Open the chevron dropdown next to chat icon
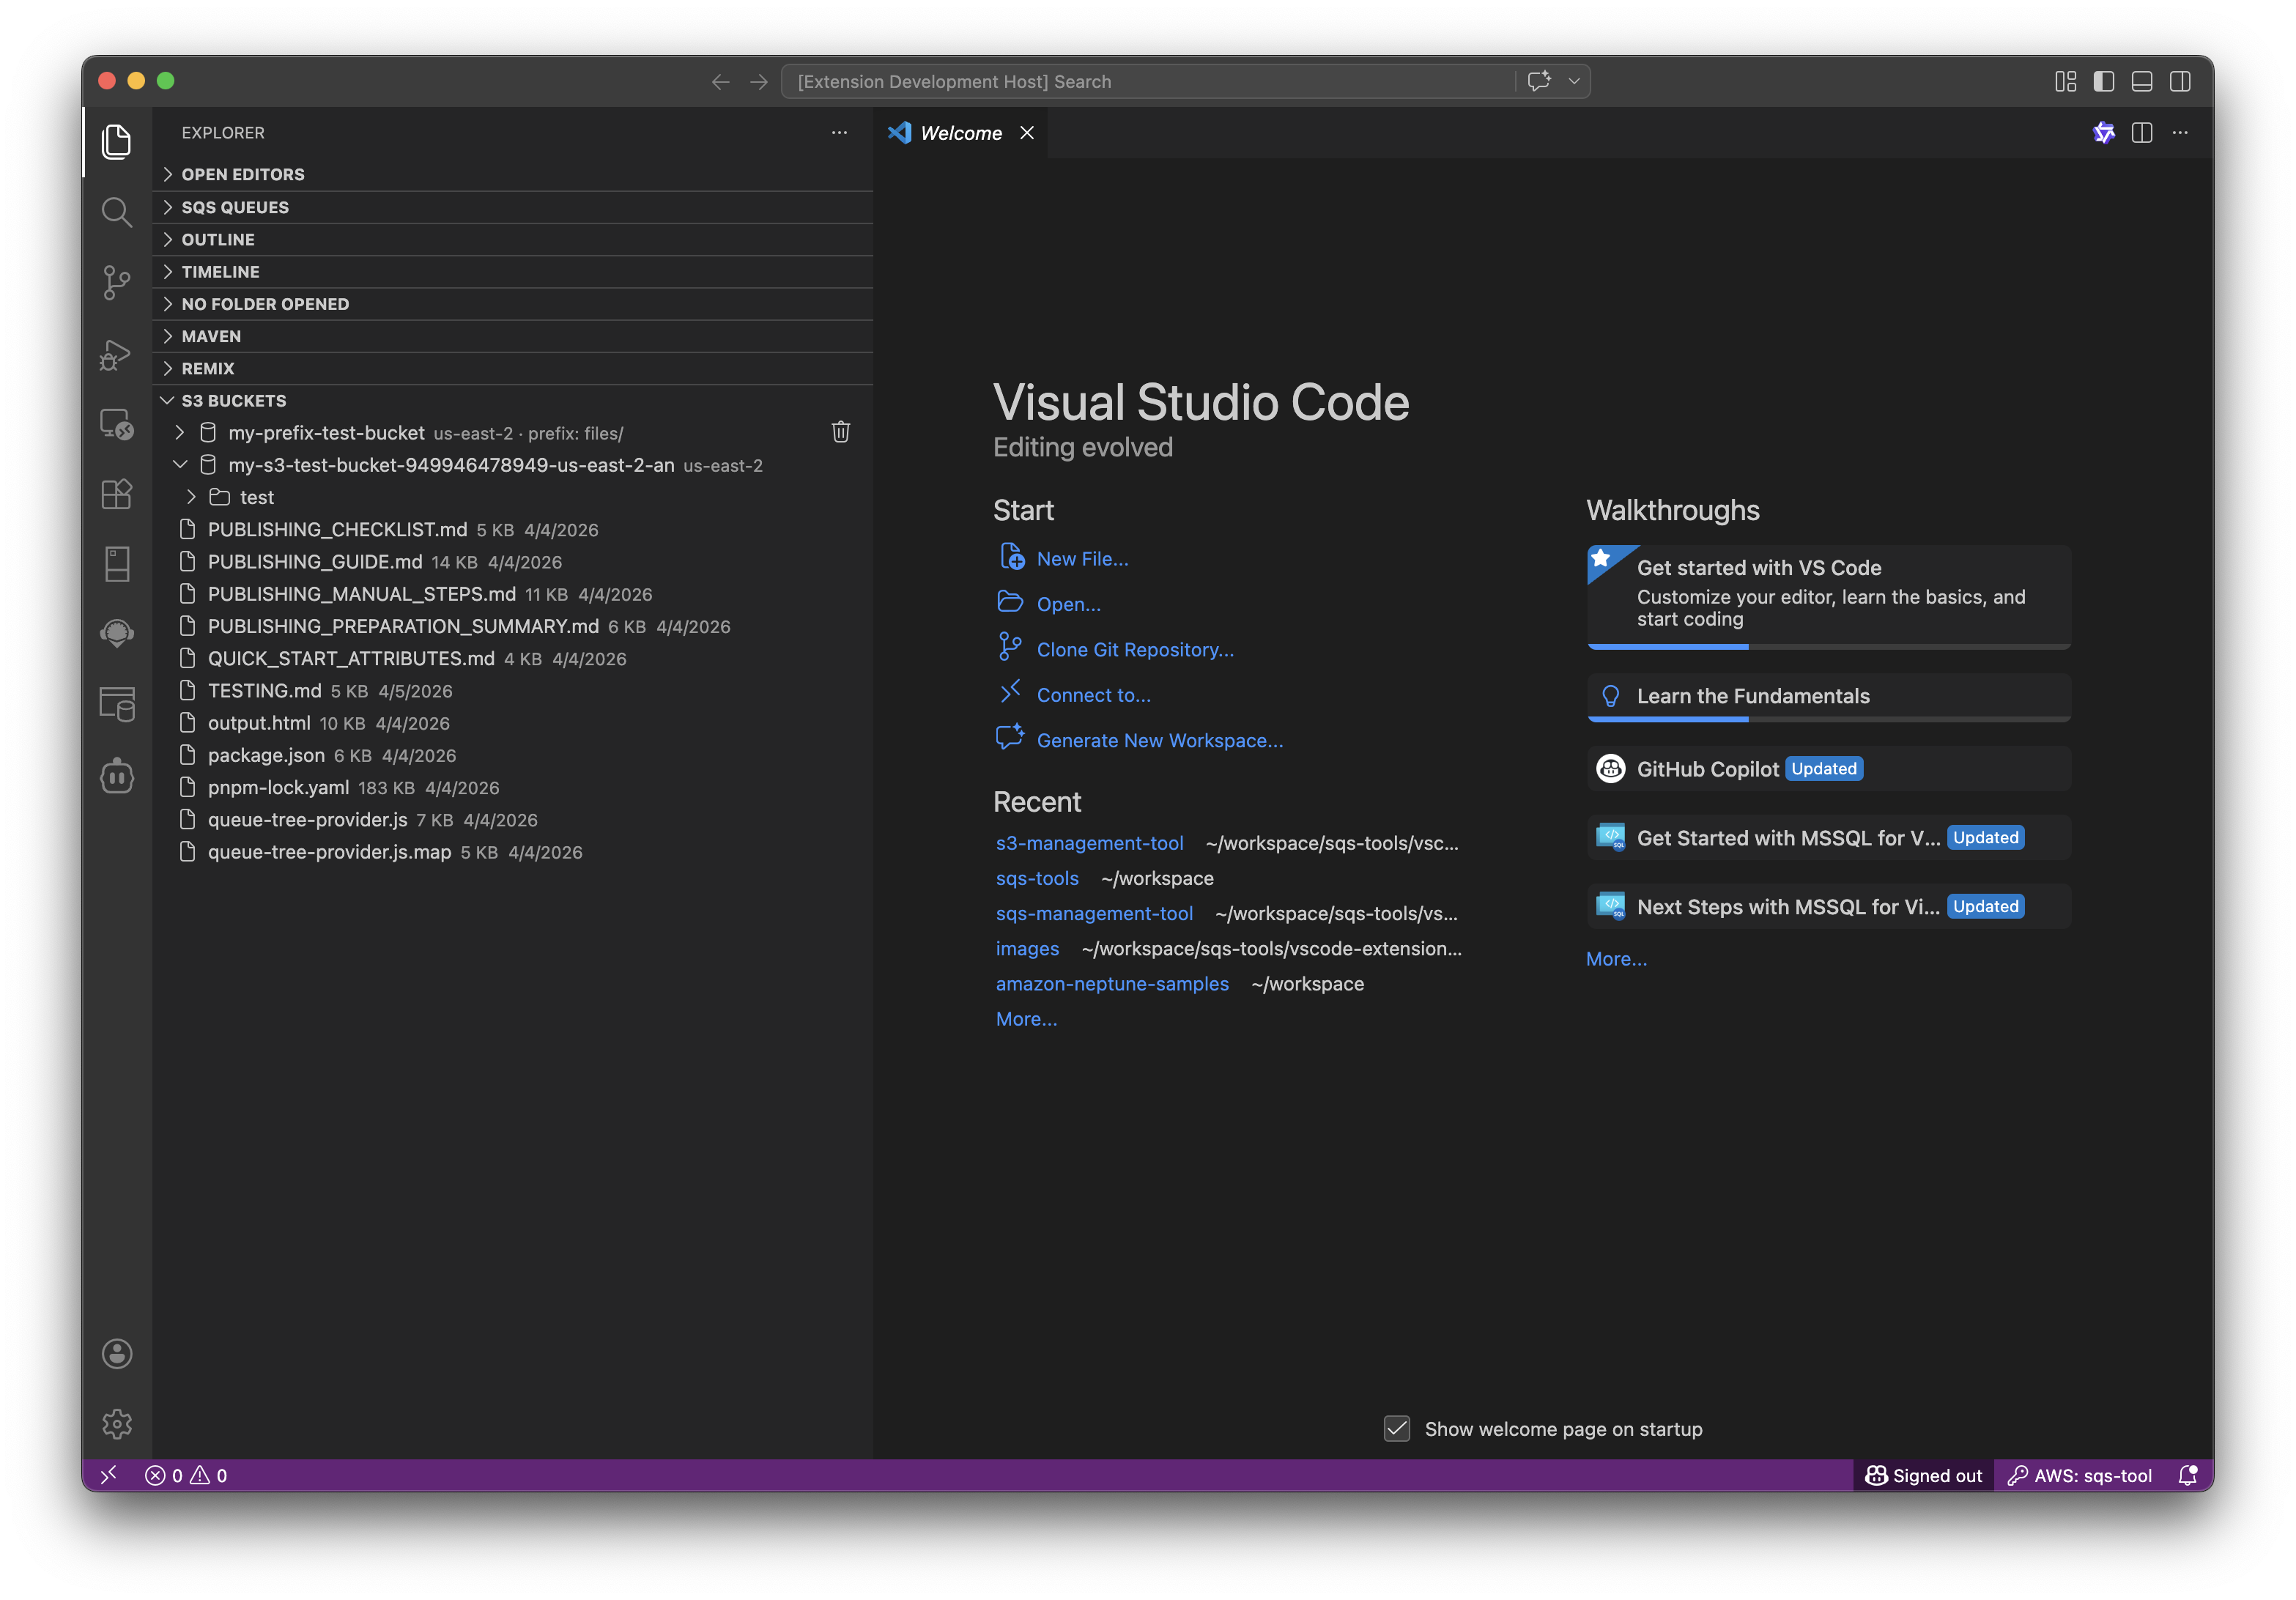The height and width of the screenshot is (1600, 2296). click(1574, 81)
